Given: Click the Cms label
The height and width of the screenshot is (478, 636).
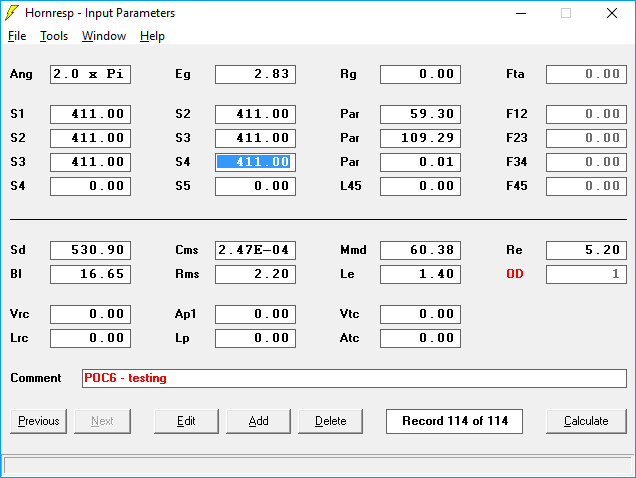Looking at the screenshot, I should 187,250.
